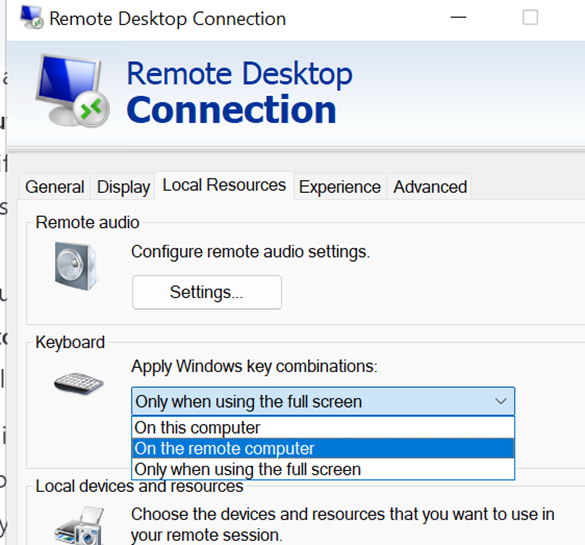
Task: Go to the Experience tab
Action: (340, 187)
